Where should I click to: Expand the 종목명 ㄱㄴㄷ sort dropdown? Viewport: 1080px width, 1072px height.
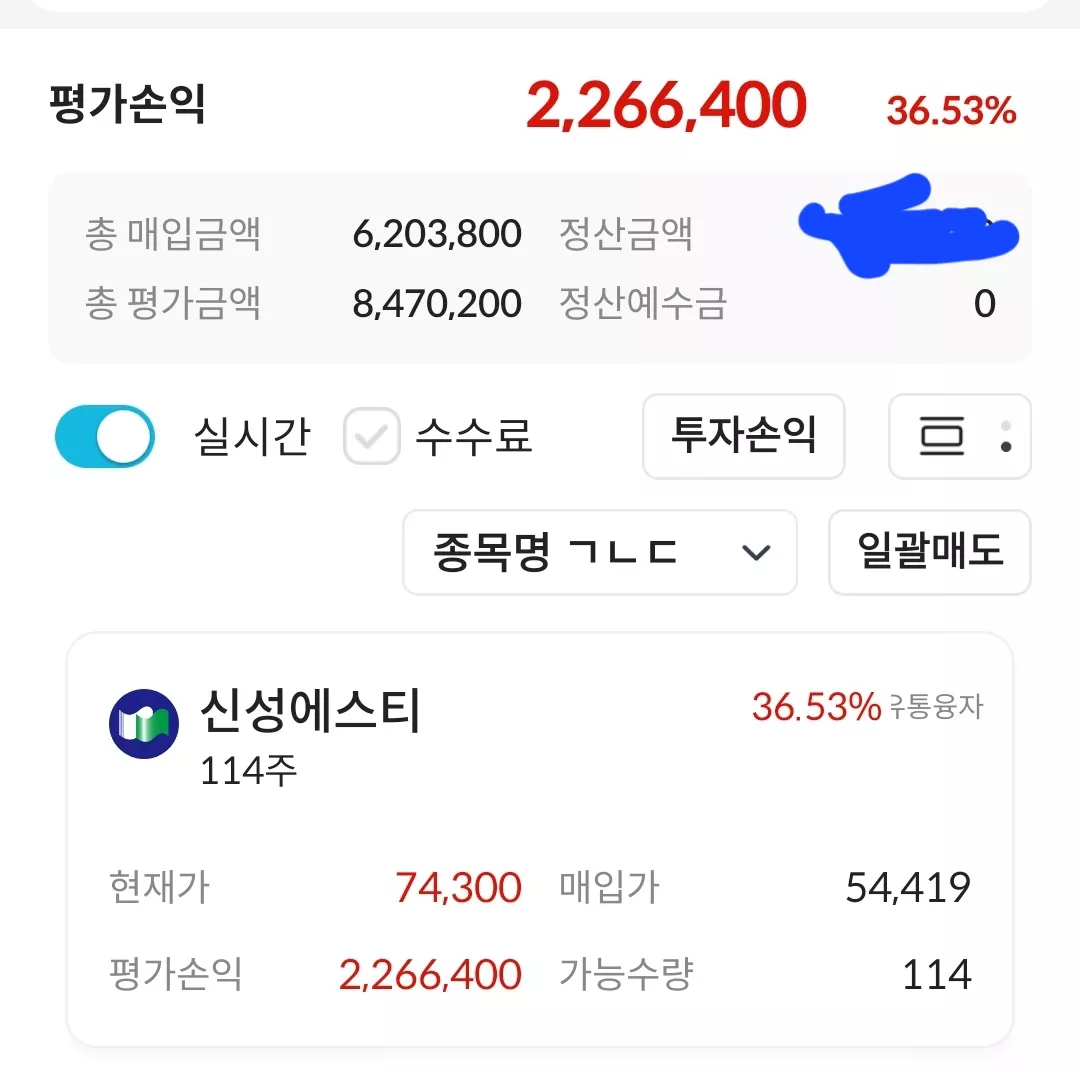pos(599,552)
